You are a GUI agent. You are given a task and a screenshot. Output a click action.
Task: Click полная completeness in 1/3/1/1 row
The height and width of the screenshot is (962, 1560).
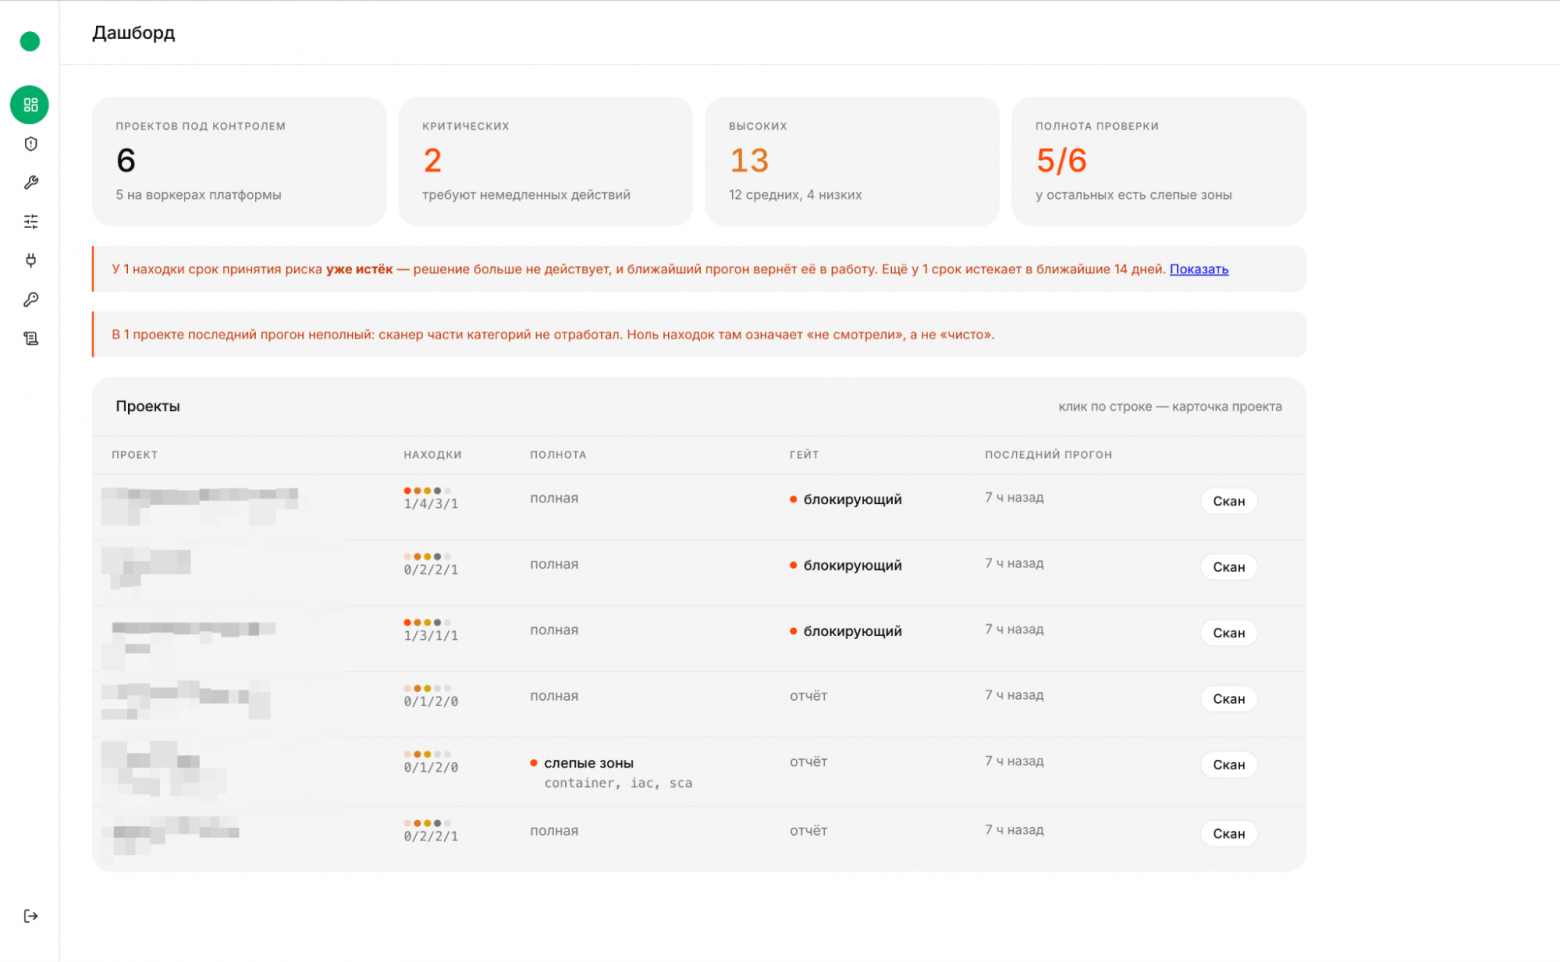point(554,630)
